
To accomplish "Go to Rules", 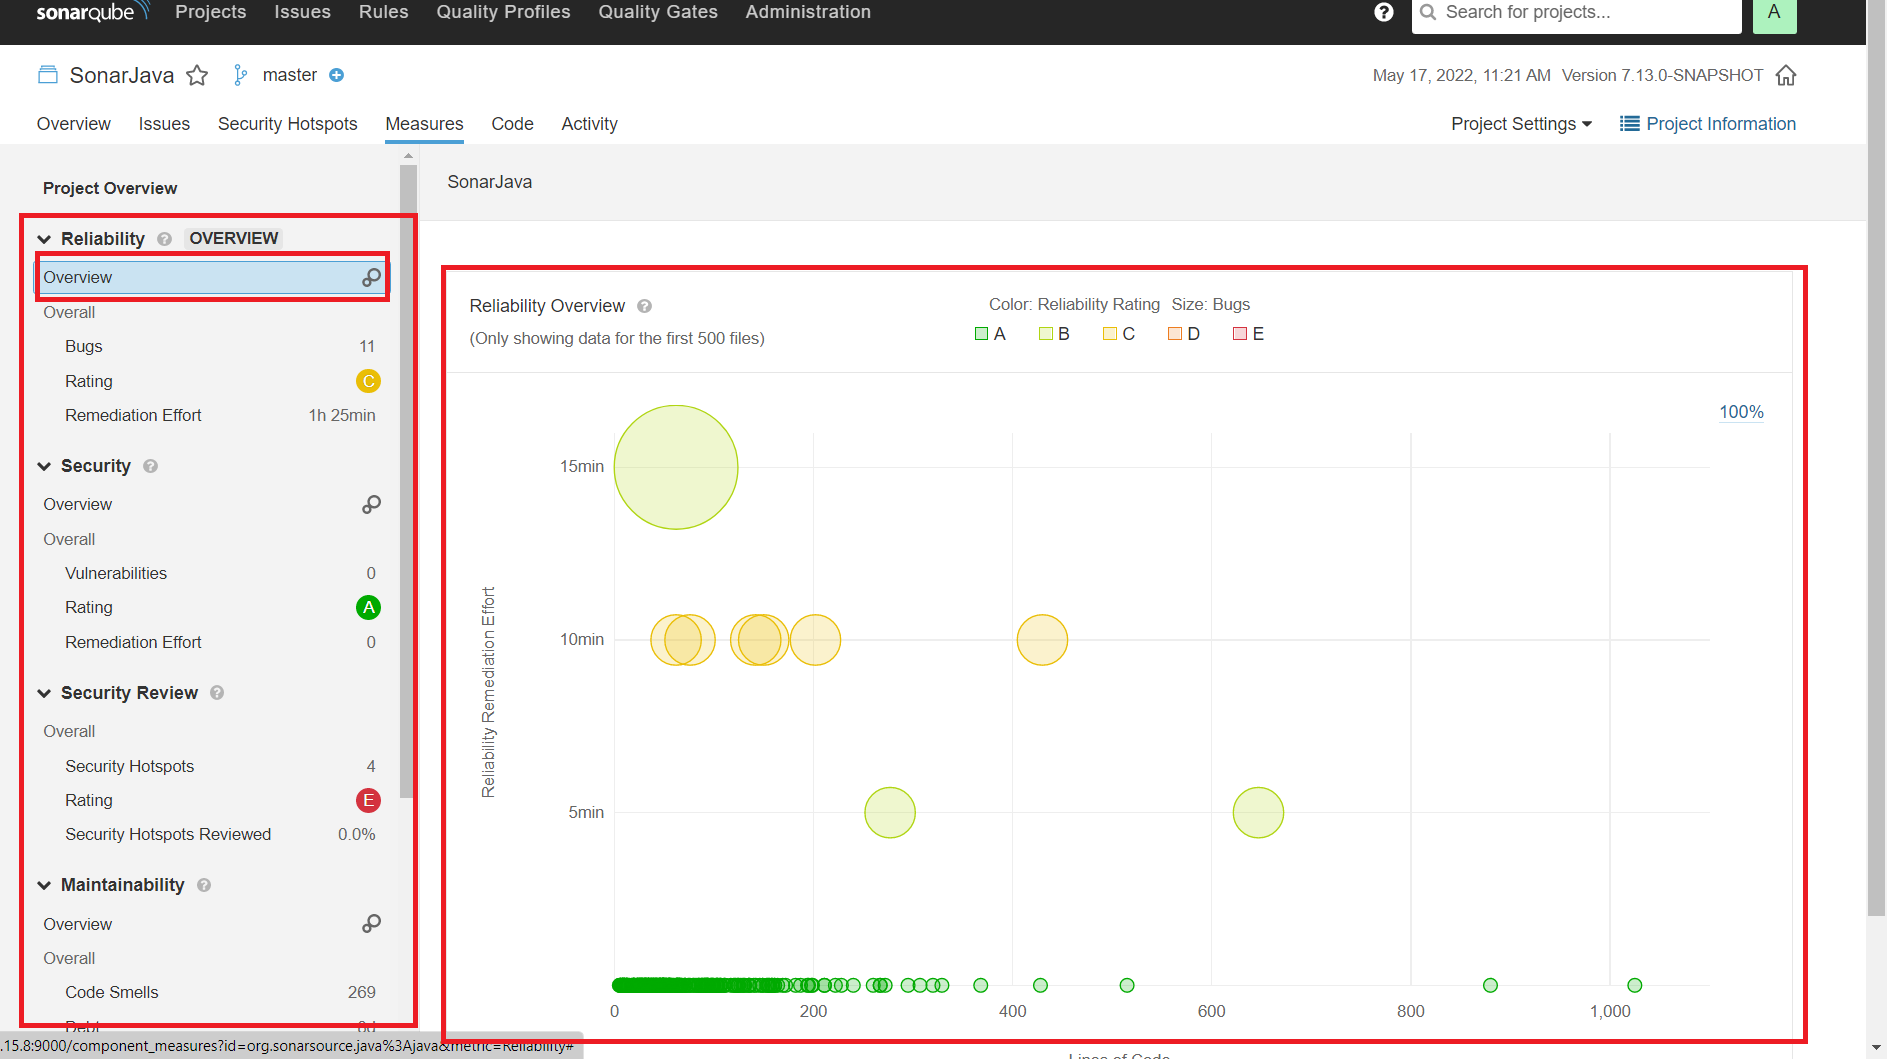I will 384,12.
